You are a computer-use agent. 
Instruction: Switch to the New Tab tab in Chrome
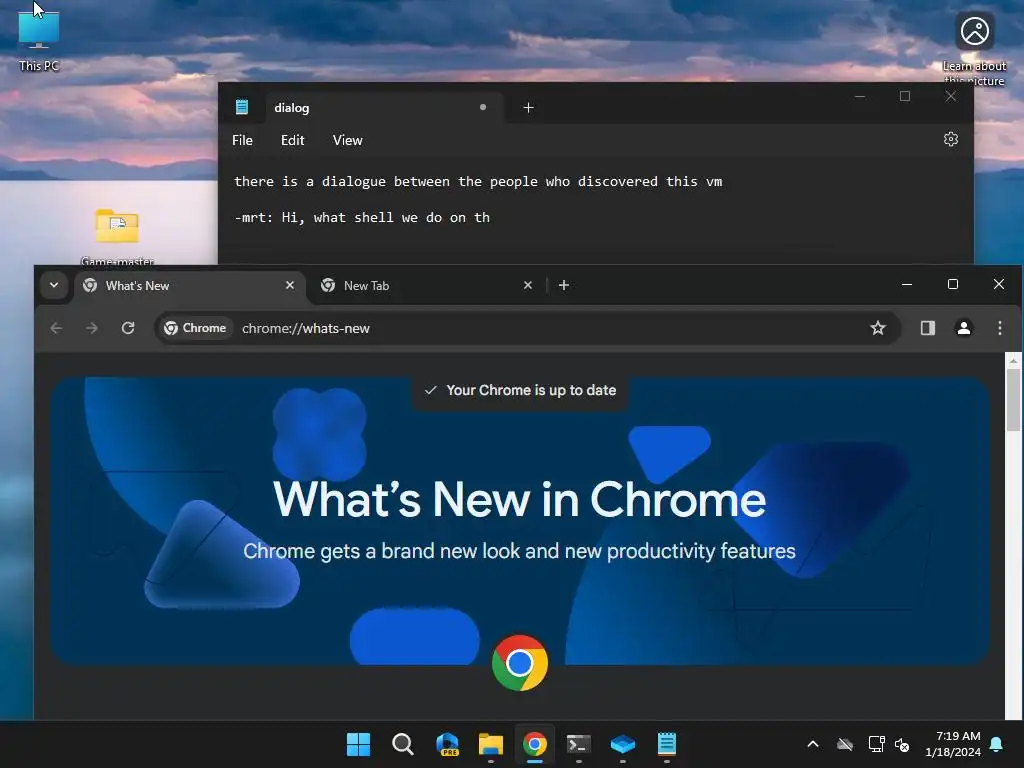426,285
